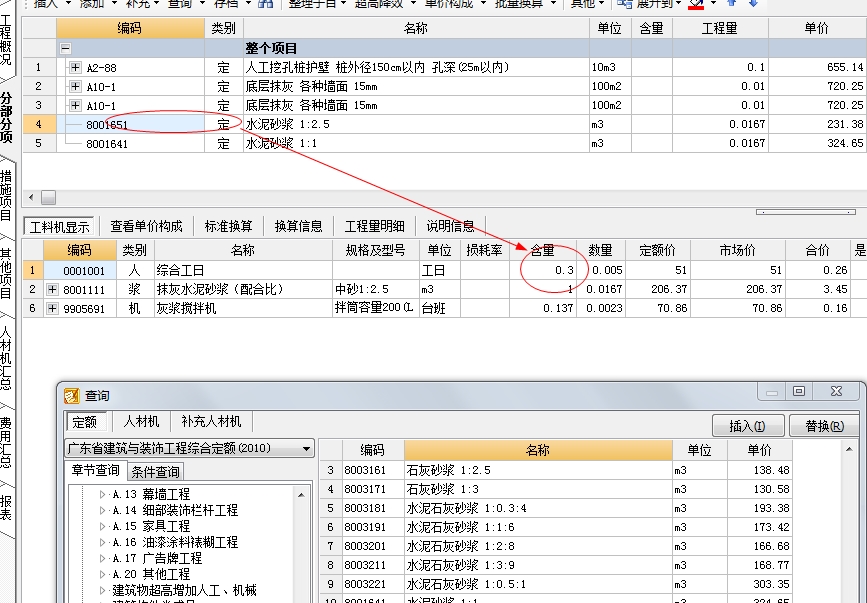Open the 广东省建筑与装饰工程综合定额 dropdown

pyautogui.click(x=306, y=449)
